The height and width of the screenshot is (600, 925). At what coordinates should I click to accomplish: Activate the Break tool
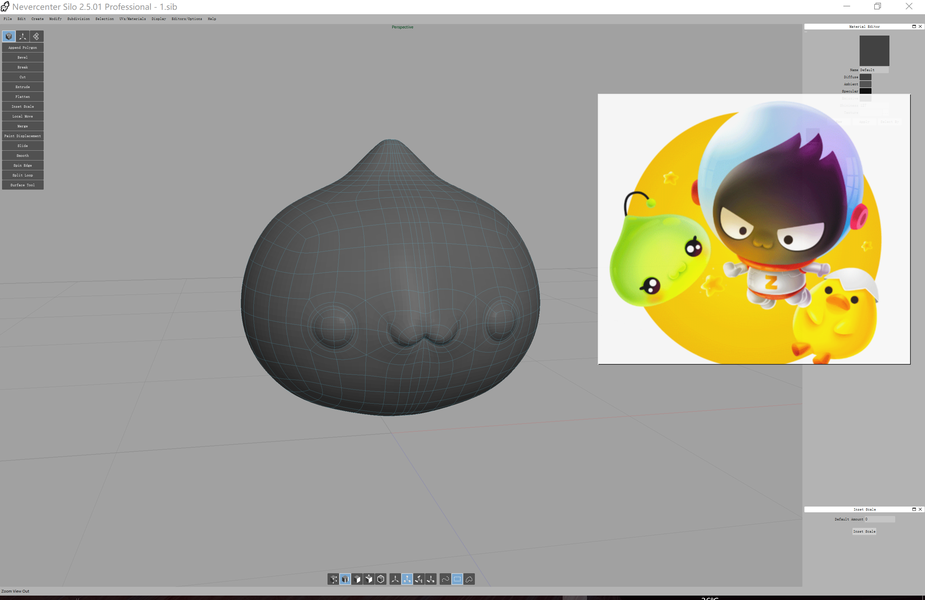22,67
